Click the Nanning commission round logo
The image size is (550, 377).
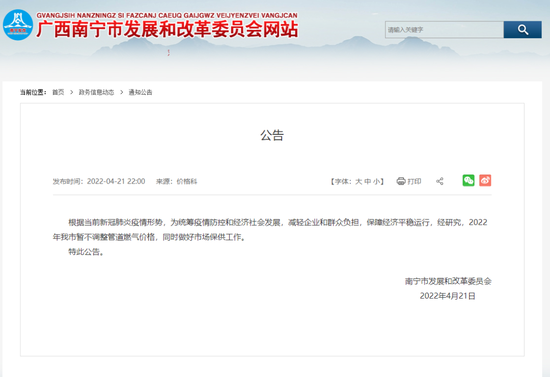coord(18,25)
